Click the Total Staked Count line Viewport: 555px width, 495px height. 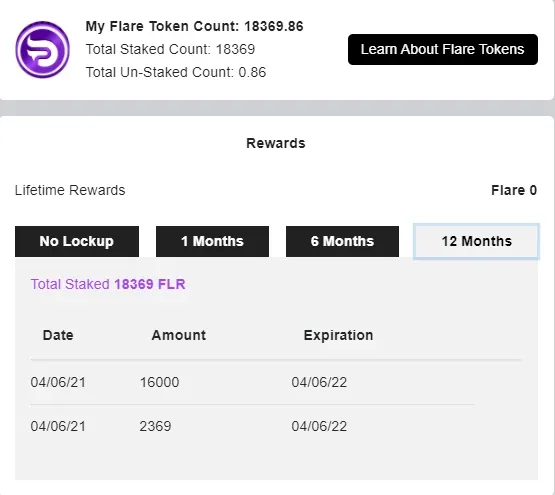coord(170,50)
